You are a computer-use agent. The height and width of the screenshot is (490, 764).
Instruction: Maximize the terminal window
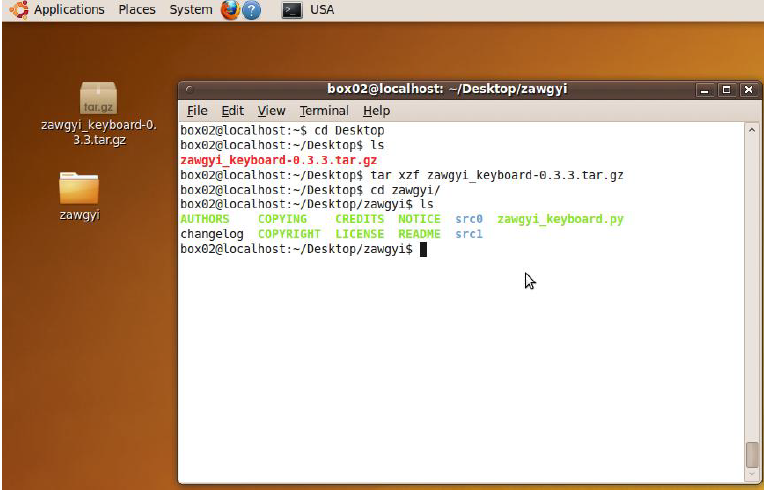click(726, 90)
